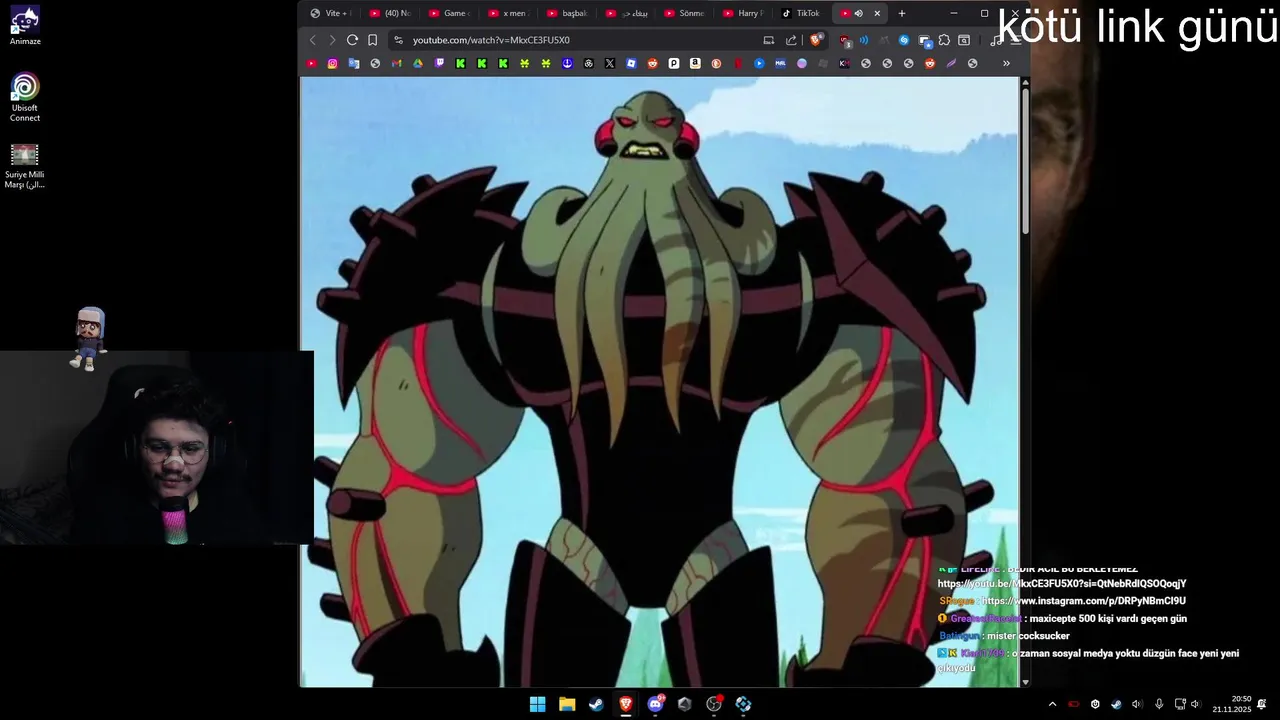The width and height of the screenshot is (1280, 720).
Task: Open the X (Twitter) bookmark
Action: tap(610, 63)
